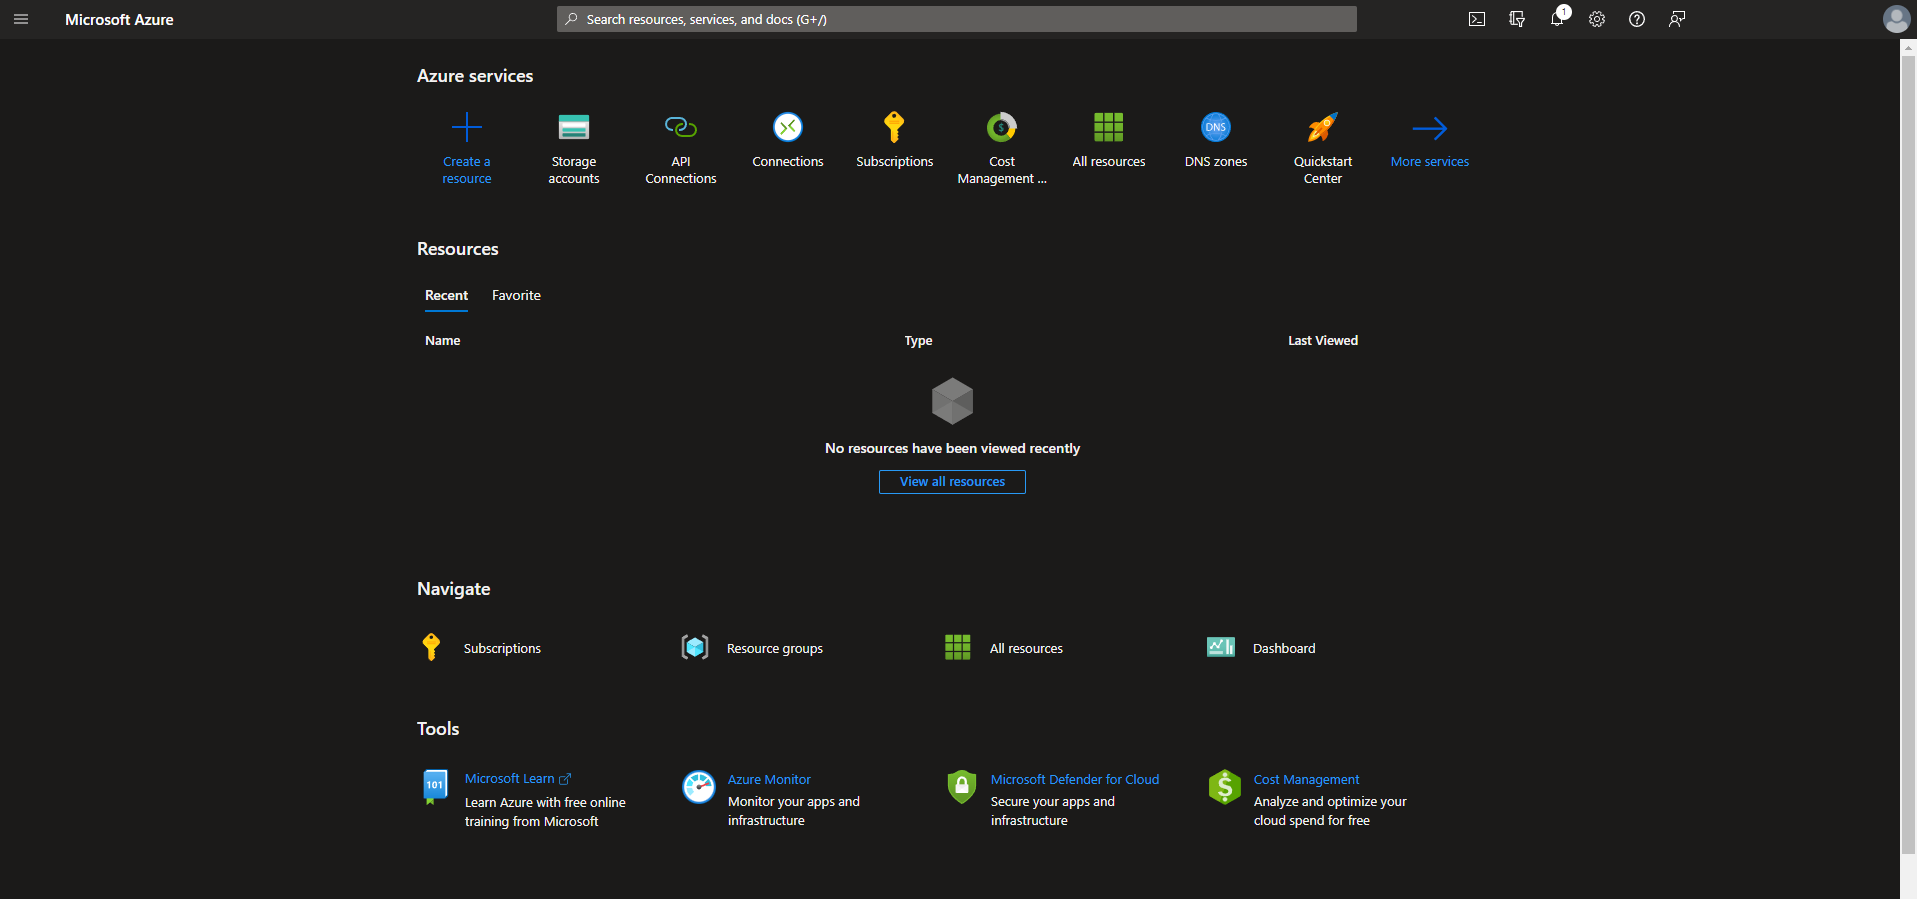Screen dimensions: 1917x899
Task: Click the Create a resource plus icon
Action: [x=467, y=128]
